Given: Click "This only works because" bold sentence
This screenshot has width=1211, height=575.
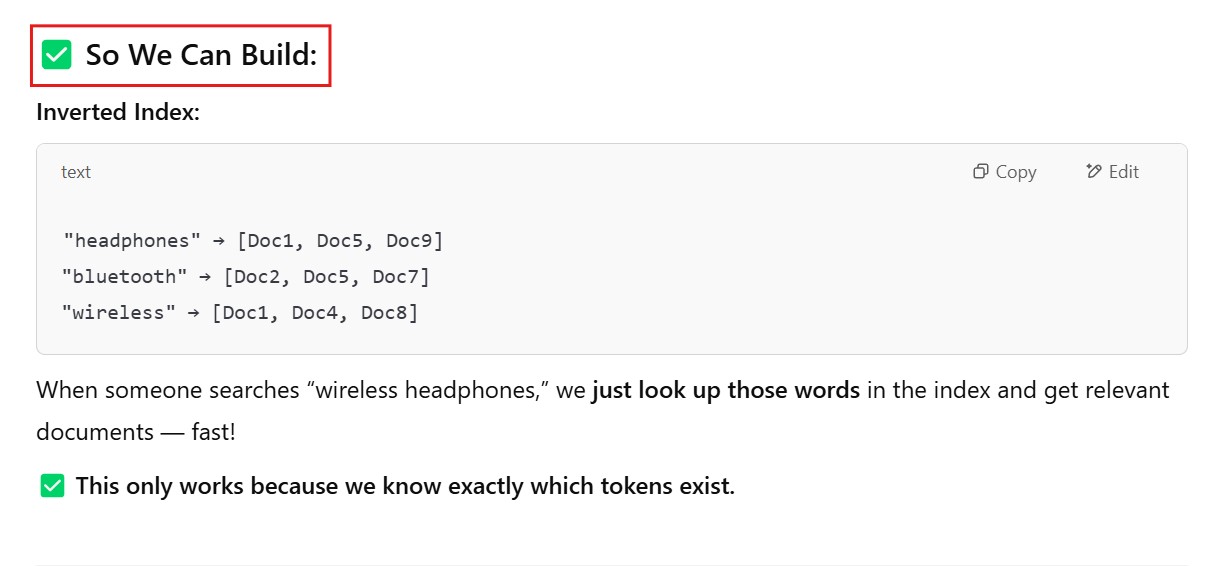Looking at the screenshot, I should (x=405, y=487).
